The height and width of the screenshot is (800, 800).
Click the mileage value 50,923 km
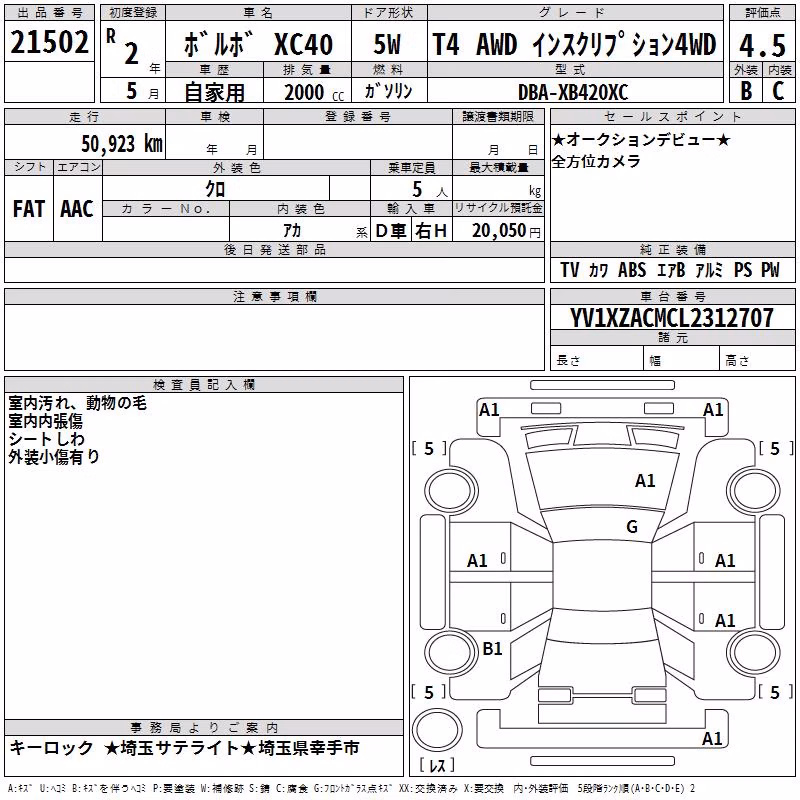click(x=122, y=144)
